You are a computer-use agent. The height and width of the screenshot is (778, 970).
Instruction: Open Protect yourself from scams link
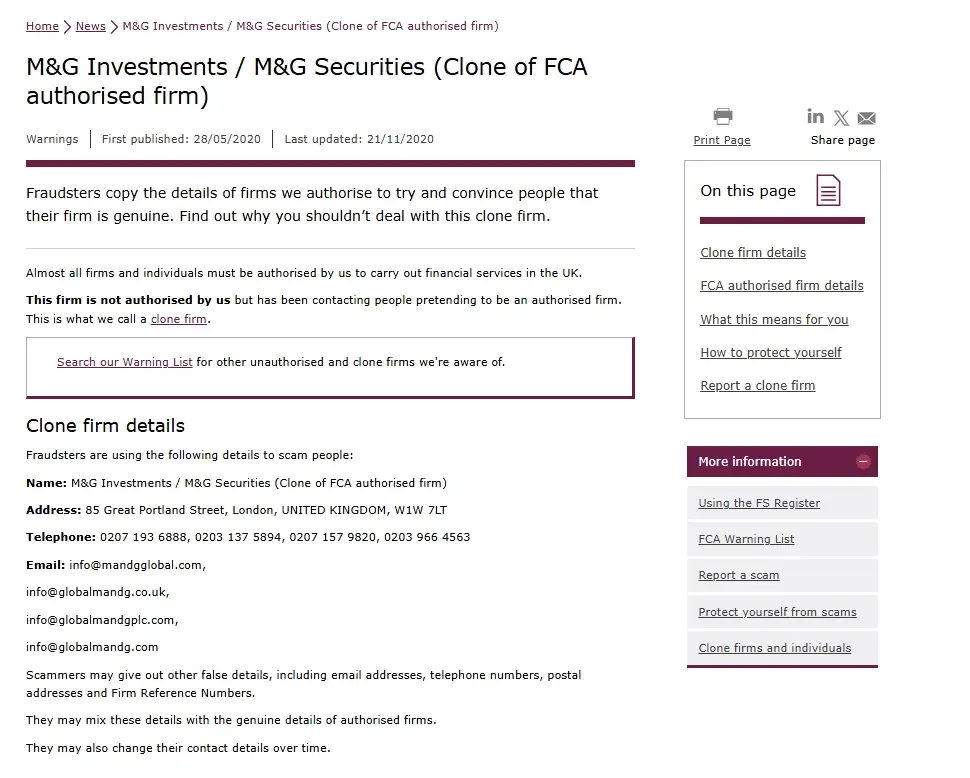[777, 612]
